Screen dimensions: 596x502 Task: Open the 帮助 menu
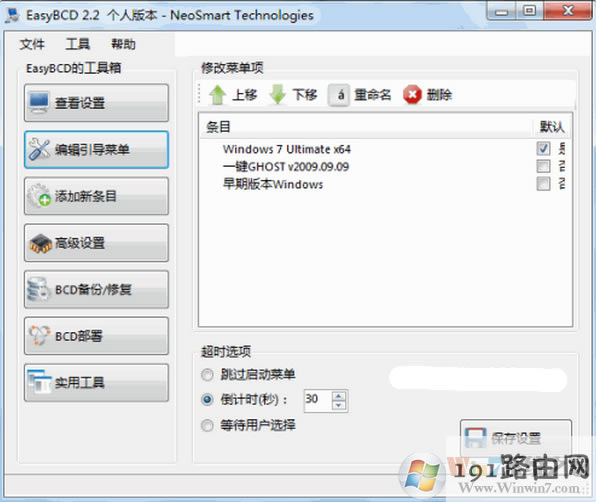[x=123, y=44]
